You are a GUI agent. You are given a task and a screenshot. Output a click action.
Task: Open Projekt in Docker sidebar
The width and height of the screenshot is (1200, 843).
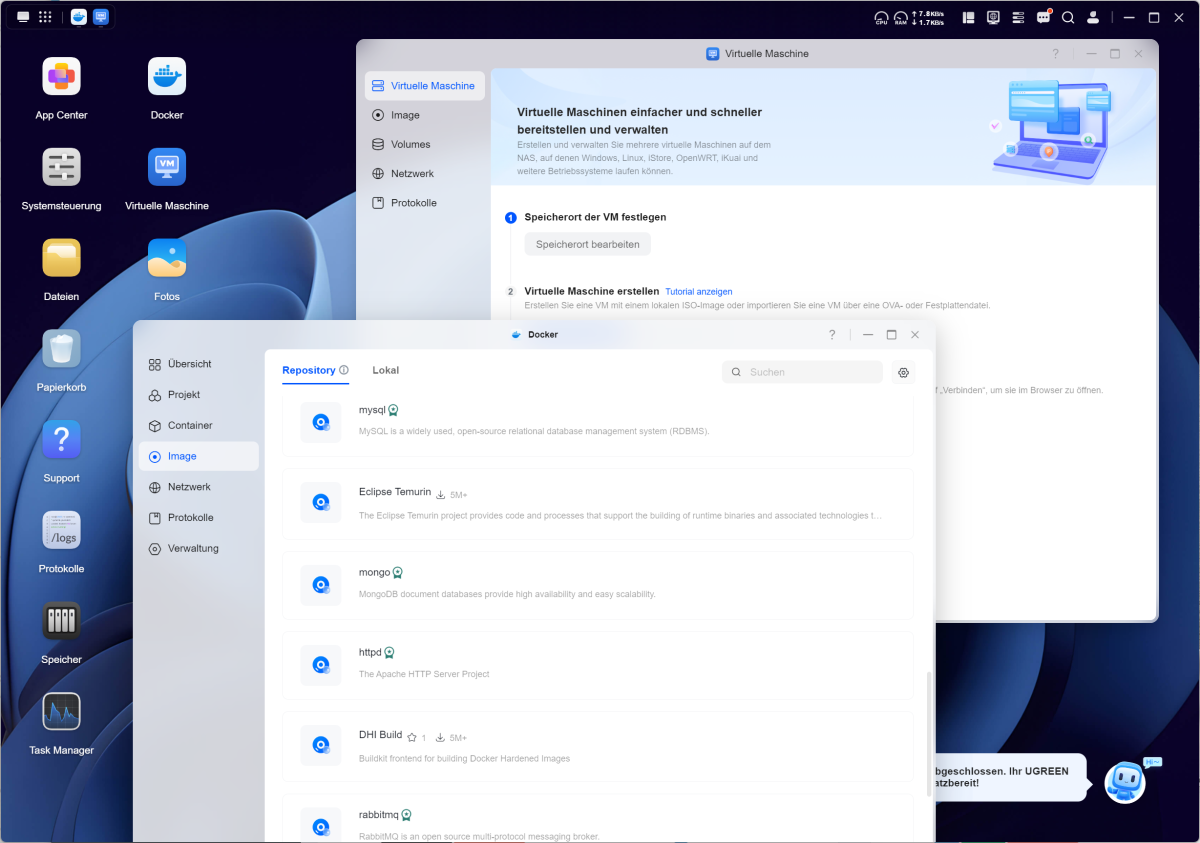point(198,395)
